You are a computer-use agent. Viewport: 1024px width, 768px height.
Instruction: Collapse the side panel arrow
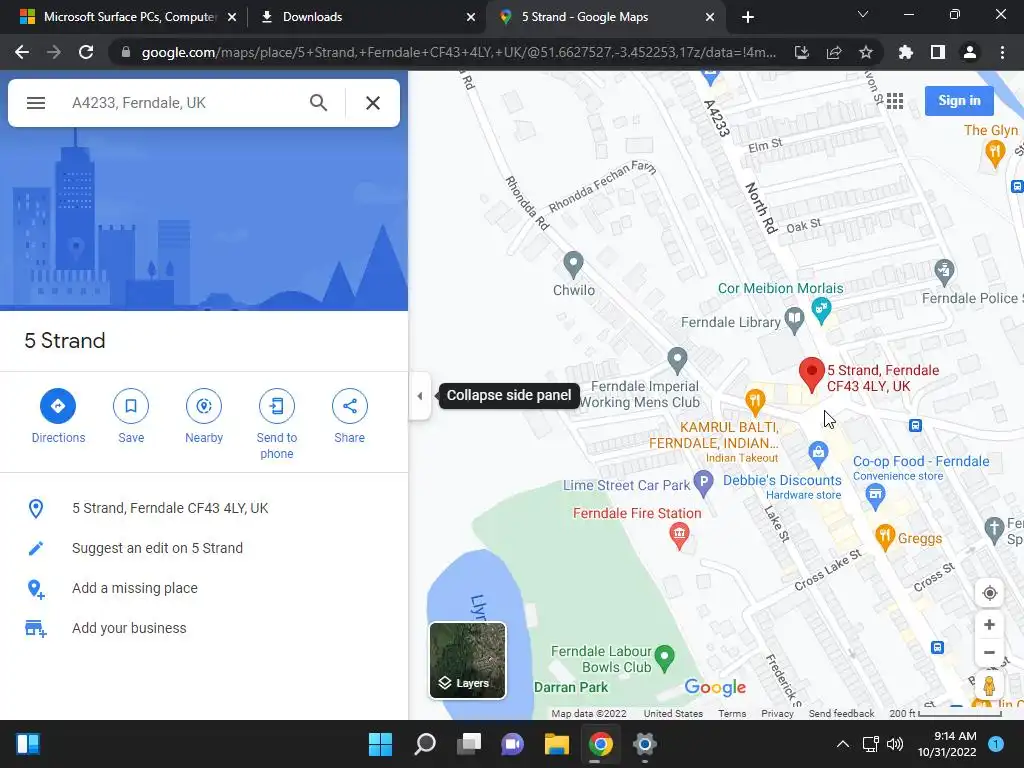(x=419, y=396)
